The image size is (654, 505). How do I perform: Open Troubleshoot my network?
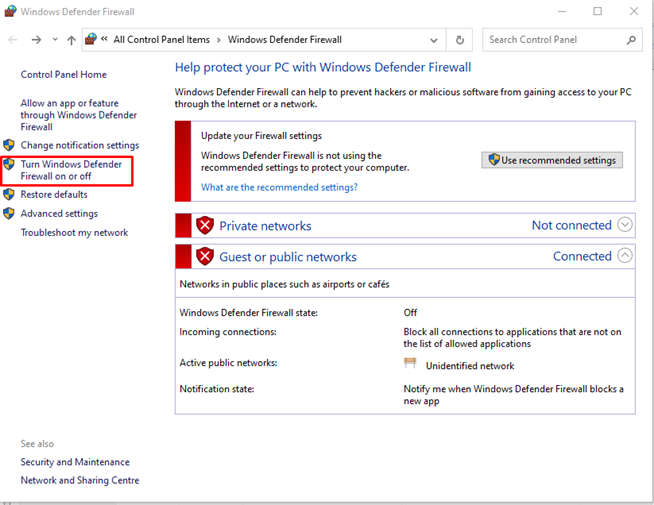point(74,233)
